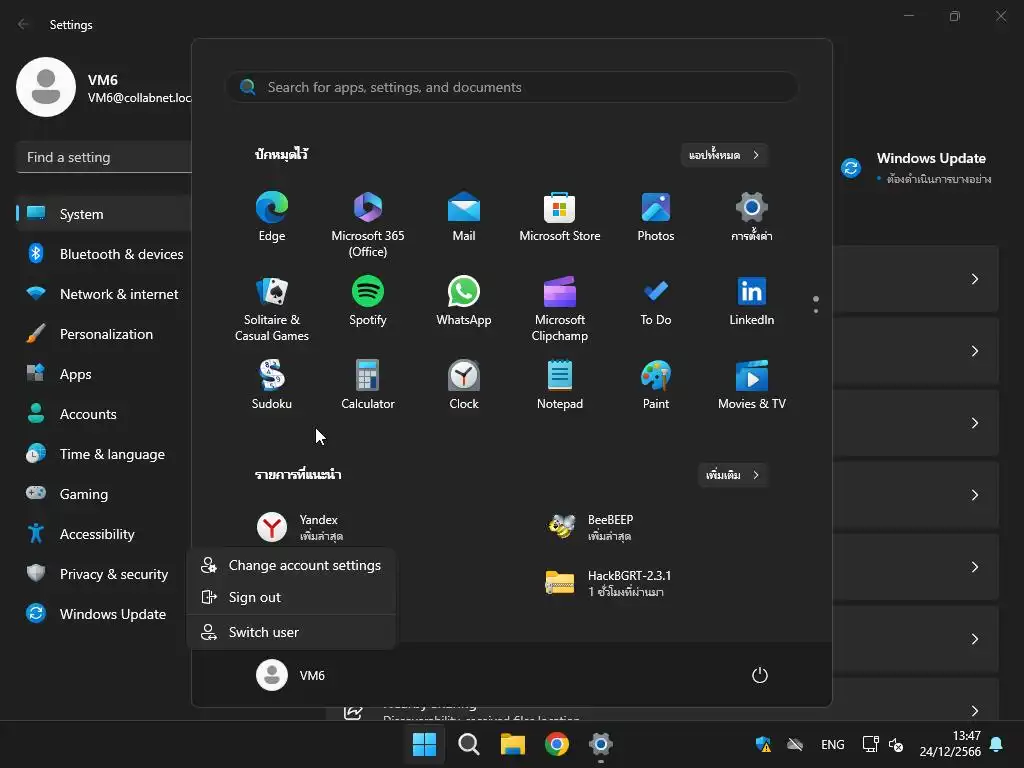Click the Start menu search box
The height and width of the screenshot is (768, 1024).
coord(512,87)
